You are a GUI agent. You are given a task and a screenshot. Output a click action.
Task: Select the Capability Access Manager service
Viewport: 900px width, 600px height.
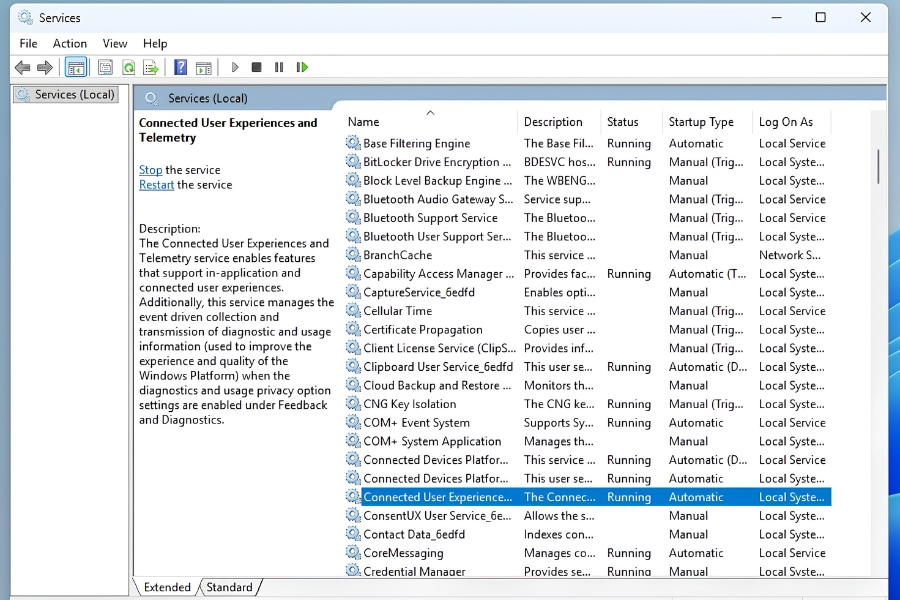(x=588, y=274)
